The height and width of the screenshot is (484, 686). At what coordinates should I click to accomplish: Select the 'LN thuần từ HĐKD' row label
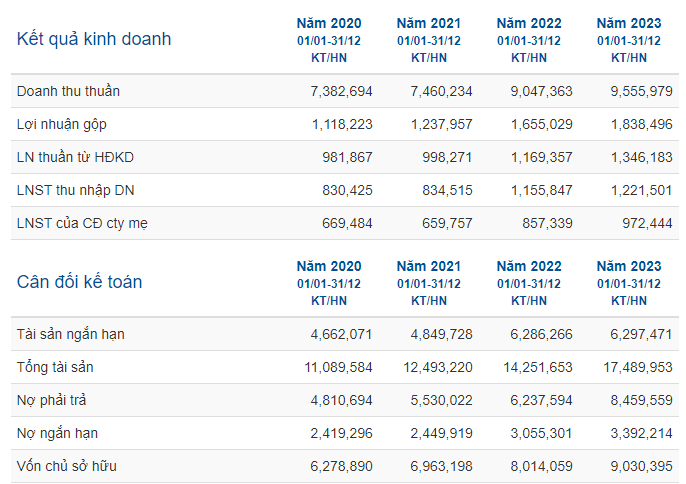point(75,157)
